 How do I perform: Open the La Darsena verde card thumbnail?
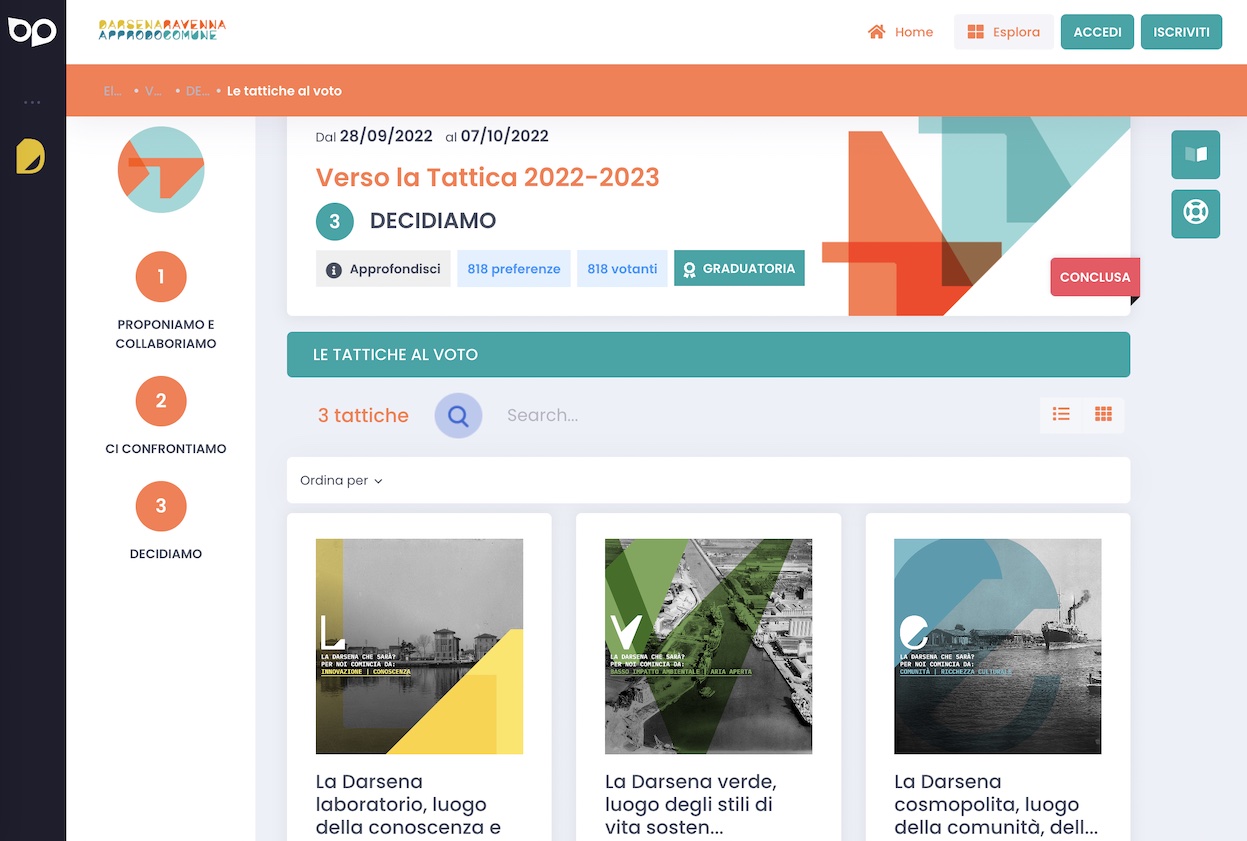708,646
